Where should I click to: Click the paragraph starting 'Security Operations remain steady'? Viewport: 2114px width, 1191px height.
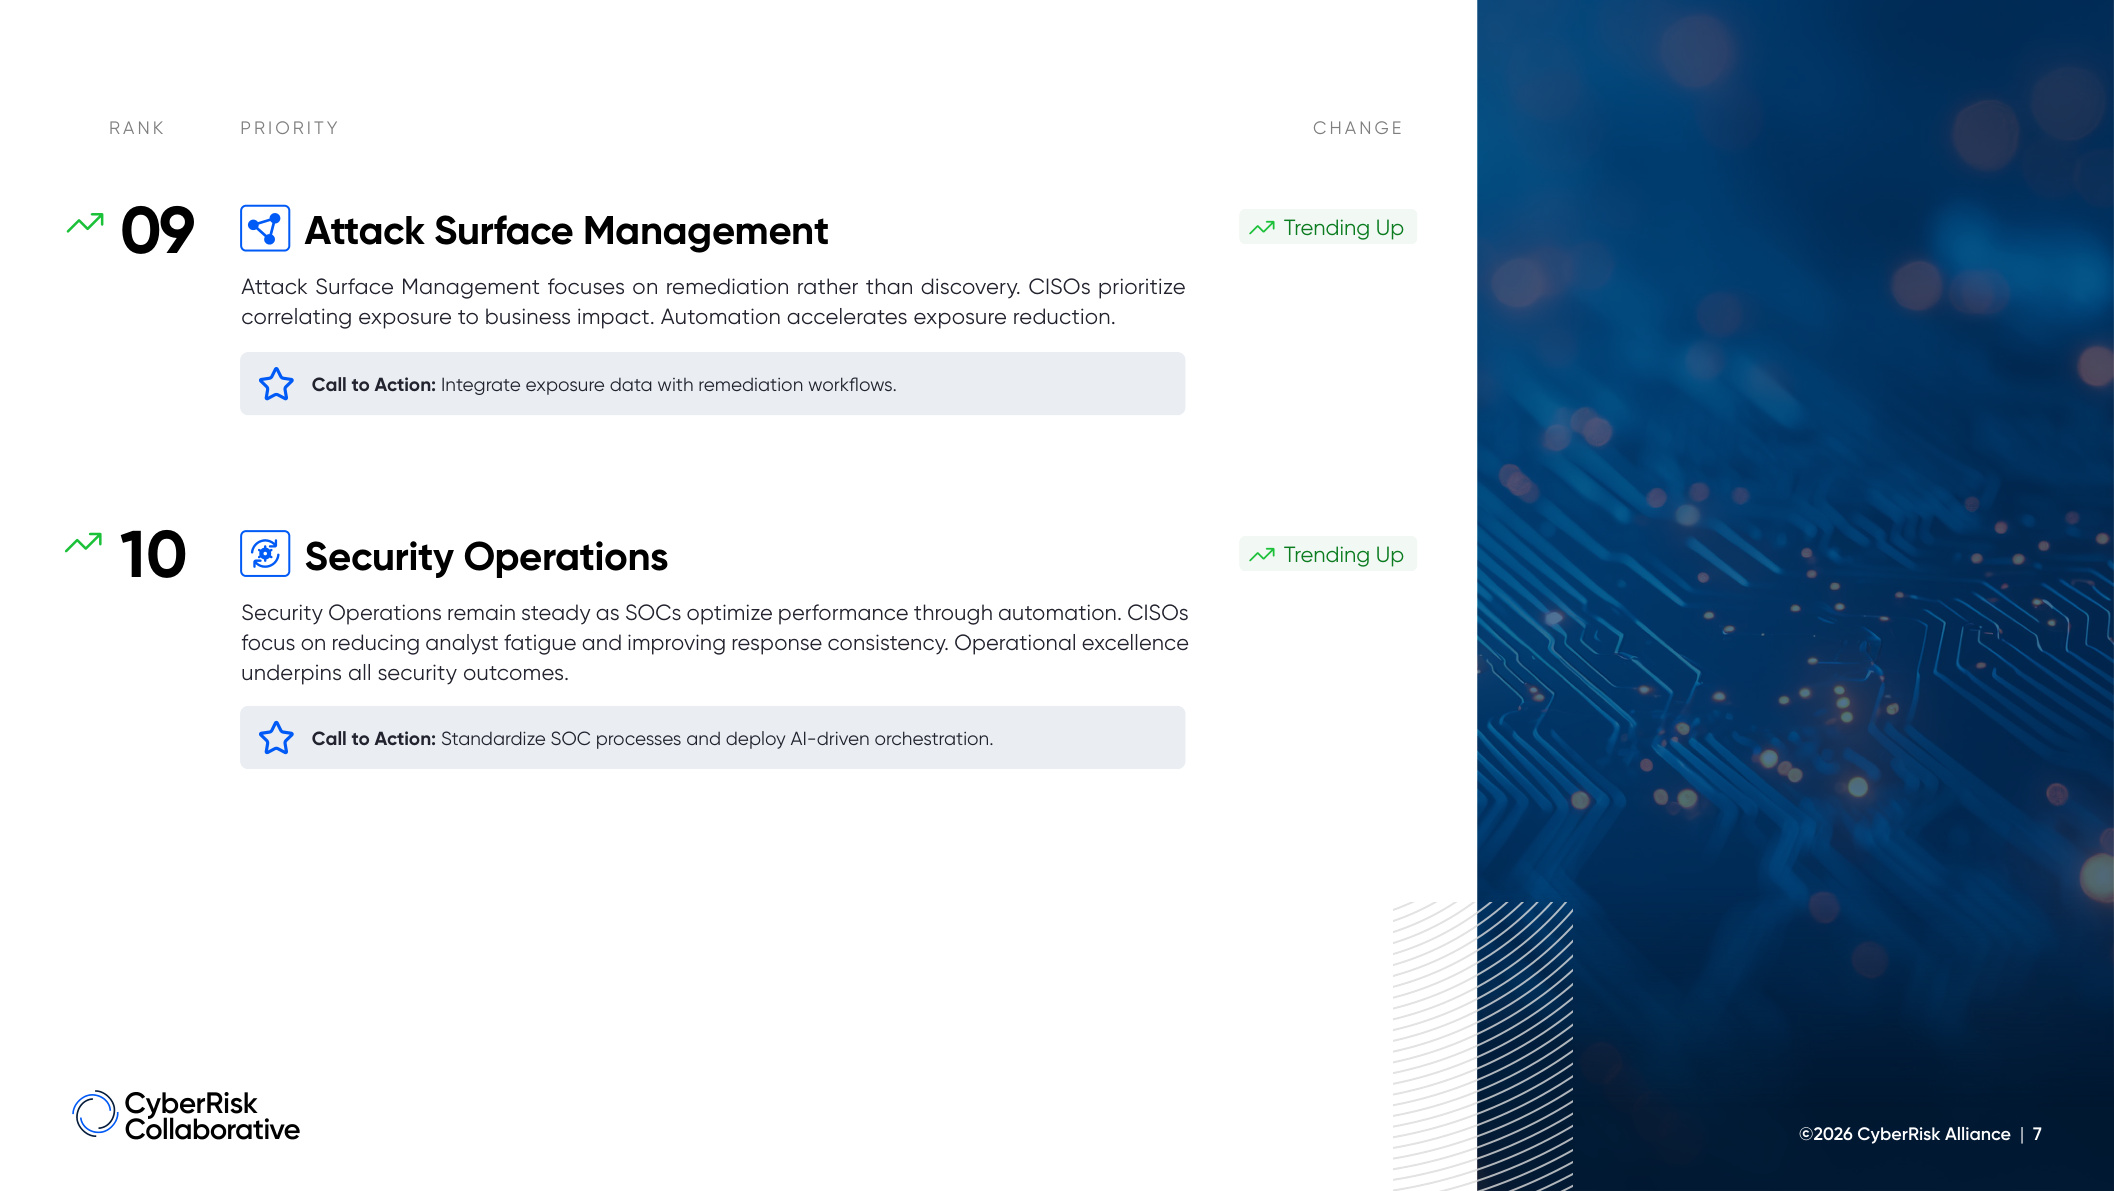pyautogui.click(x=715, y=643)
